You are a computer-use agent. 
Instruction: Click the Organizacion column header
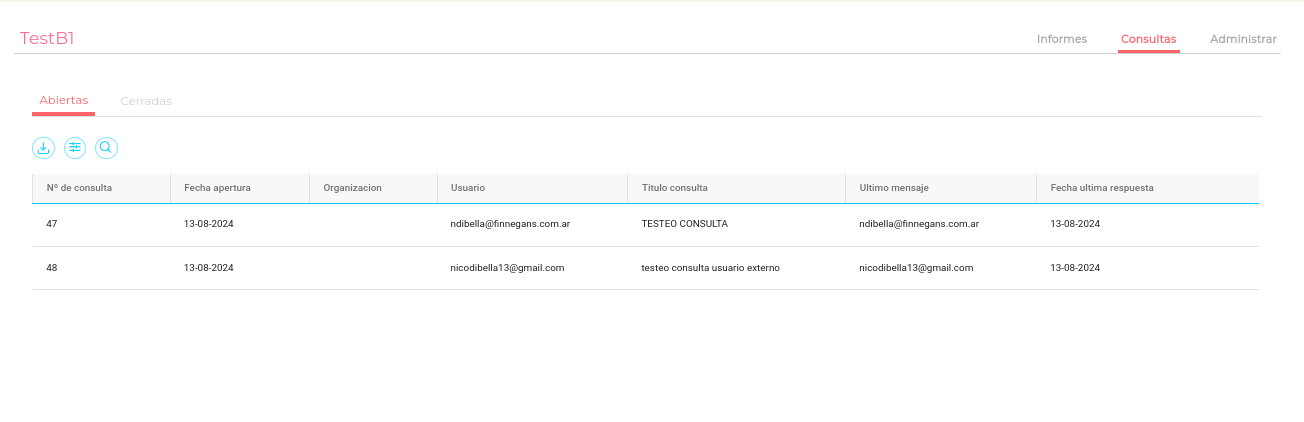pos(352,188)
